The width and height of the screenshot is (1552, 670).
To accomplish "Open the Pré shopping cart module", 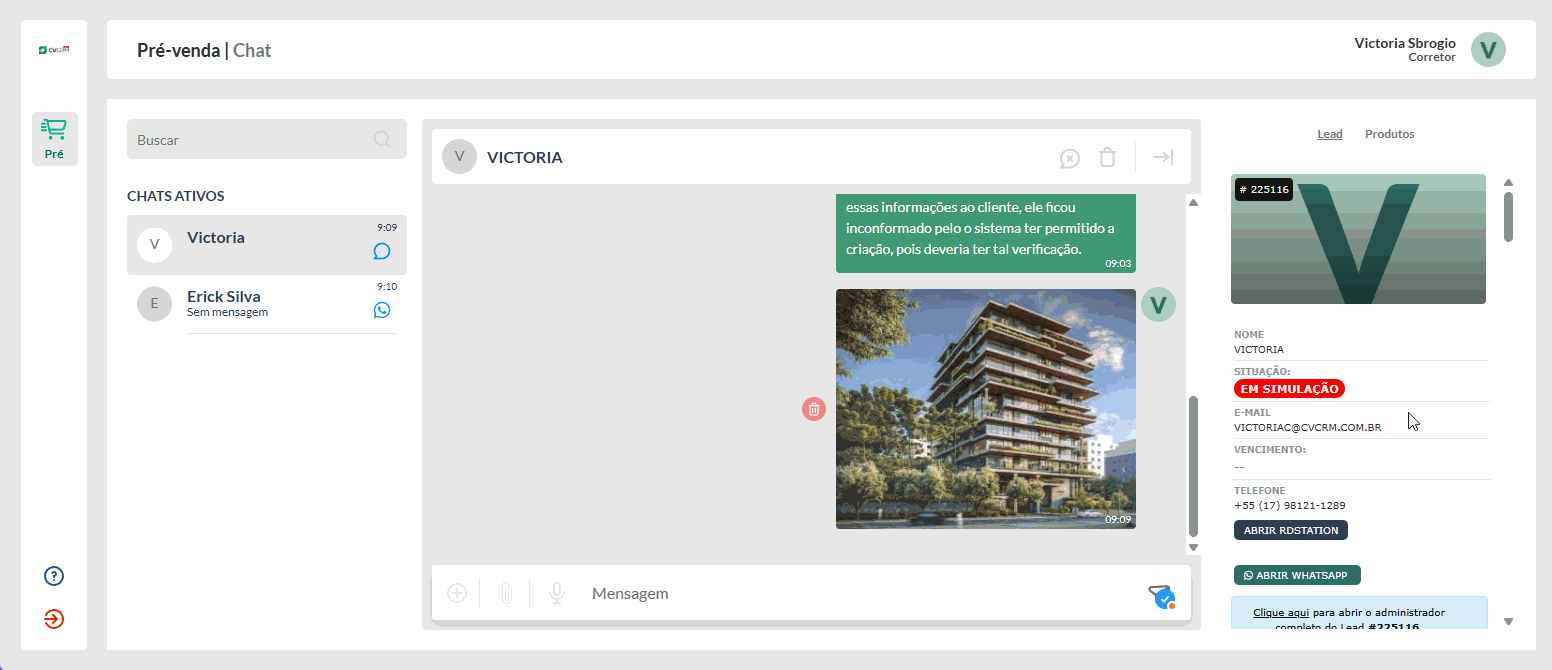I will click(54, 139).
